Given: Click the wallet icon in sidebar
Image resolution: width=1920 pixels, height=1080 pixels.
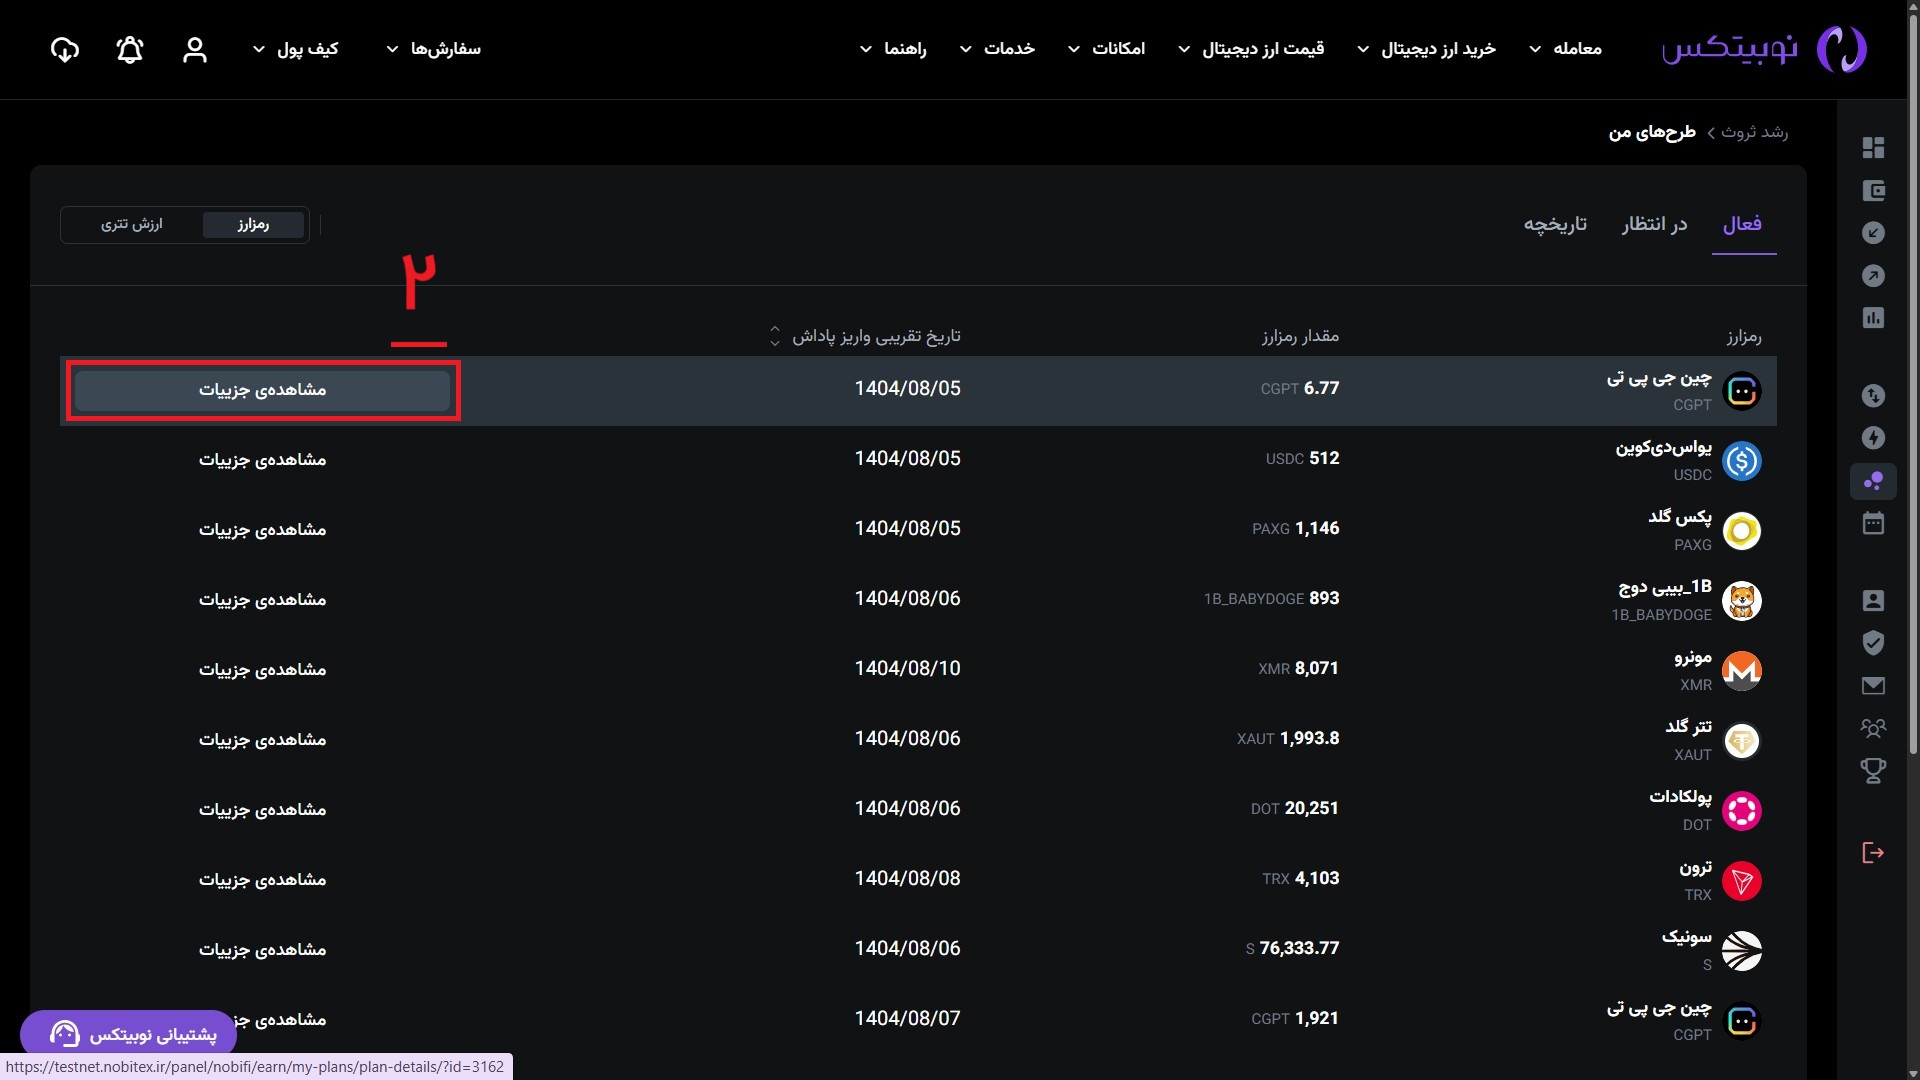Looking at the screenshot, I should click(1873, 191).
